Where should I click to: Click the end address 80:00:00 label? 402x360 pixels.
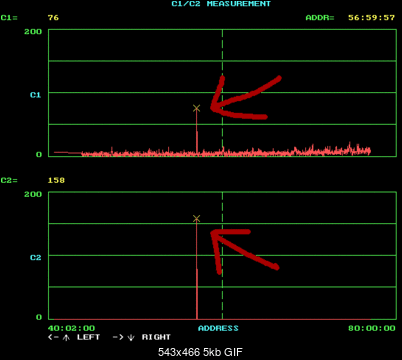(372, 328)
